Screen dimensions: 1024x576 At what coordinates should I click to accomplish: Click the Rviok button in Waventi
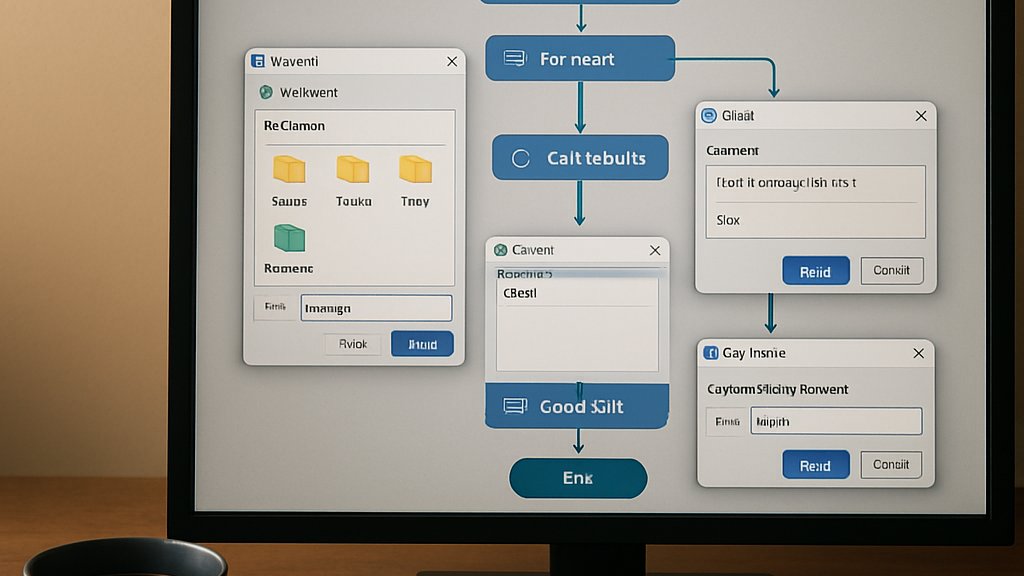[353, 344]
